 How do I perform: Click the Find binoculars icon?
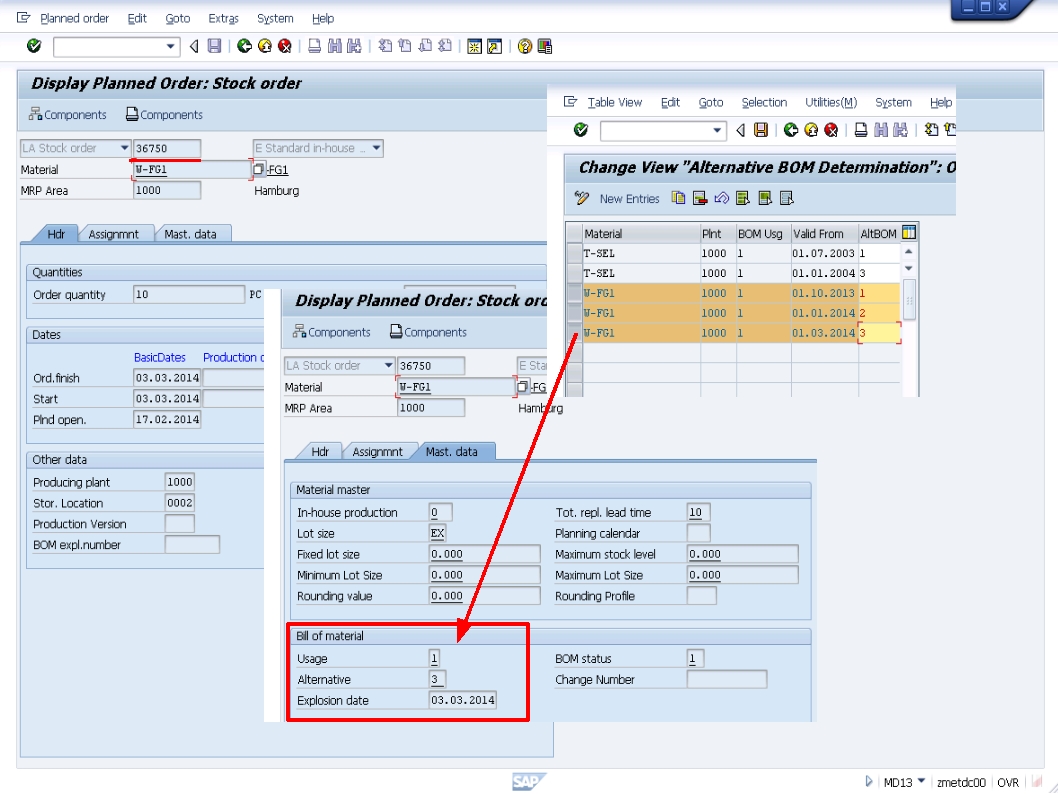[x=337, y=43]
